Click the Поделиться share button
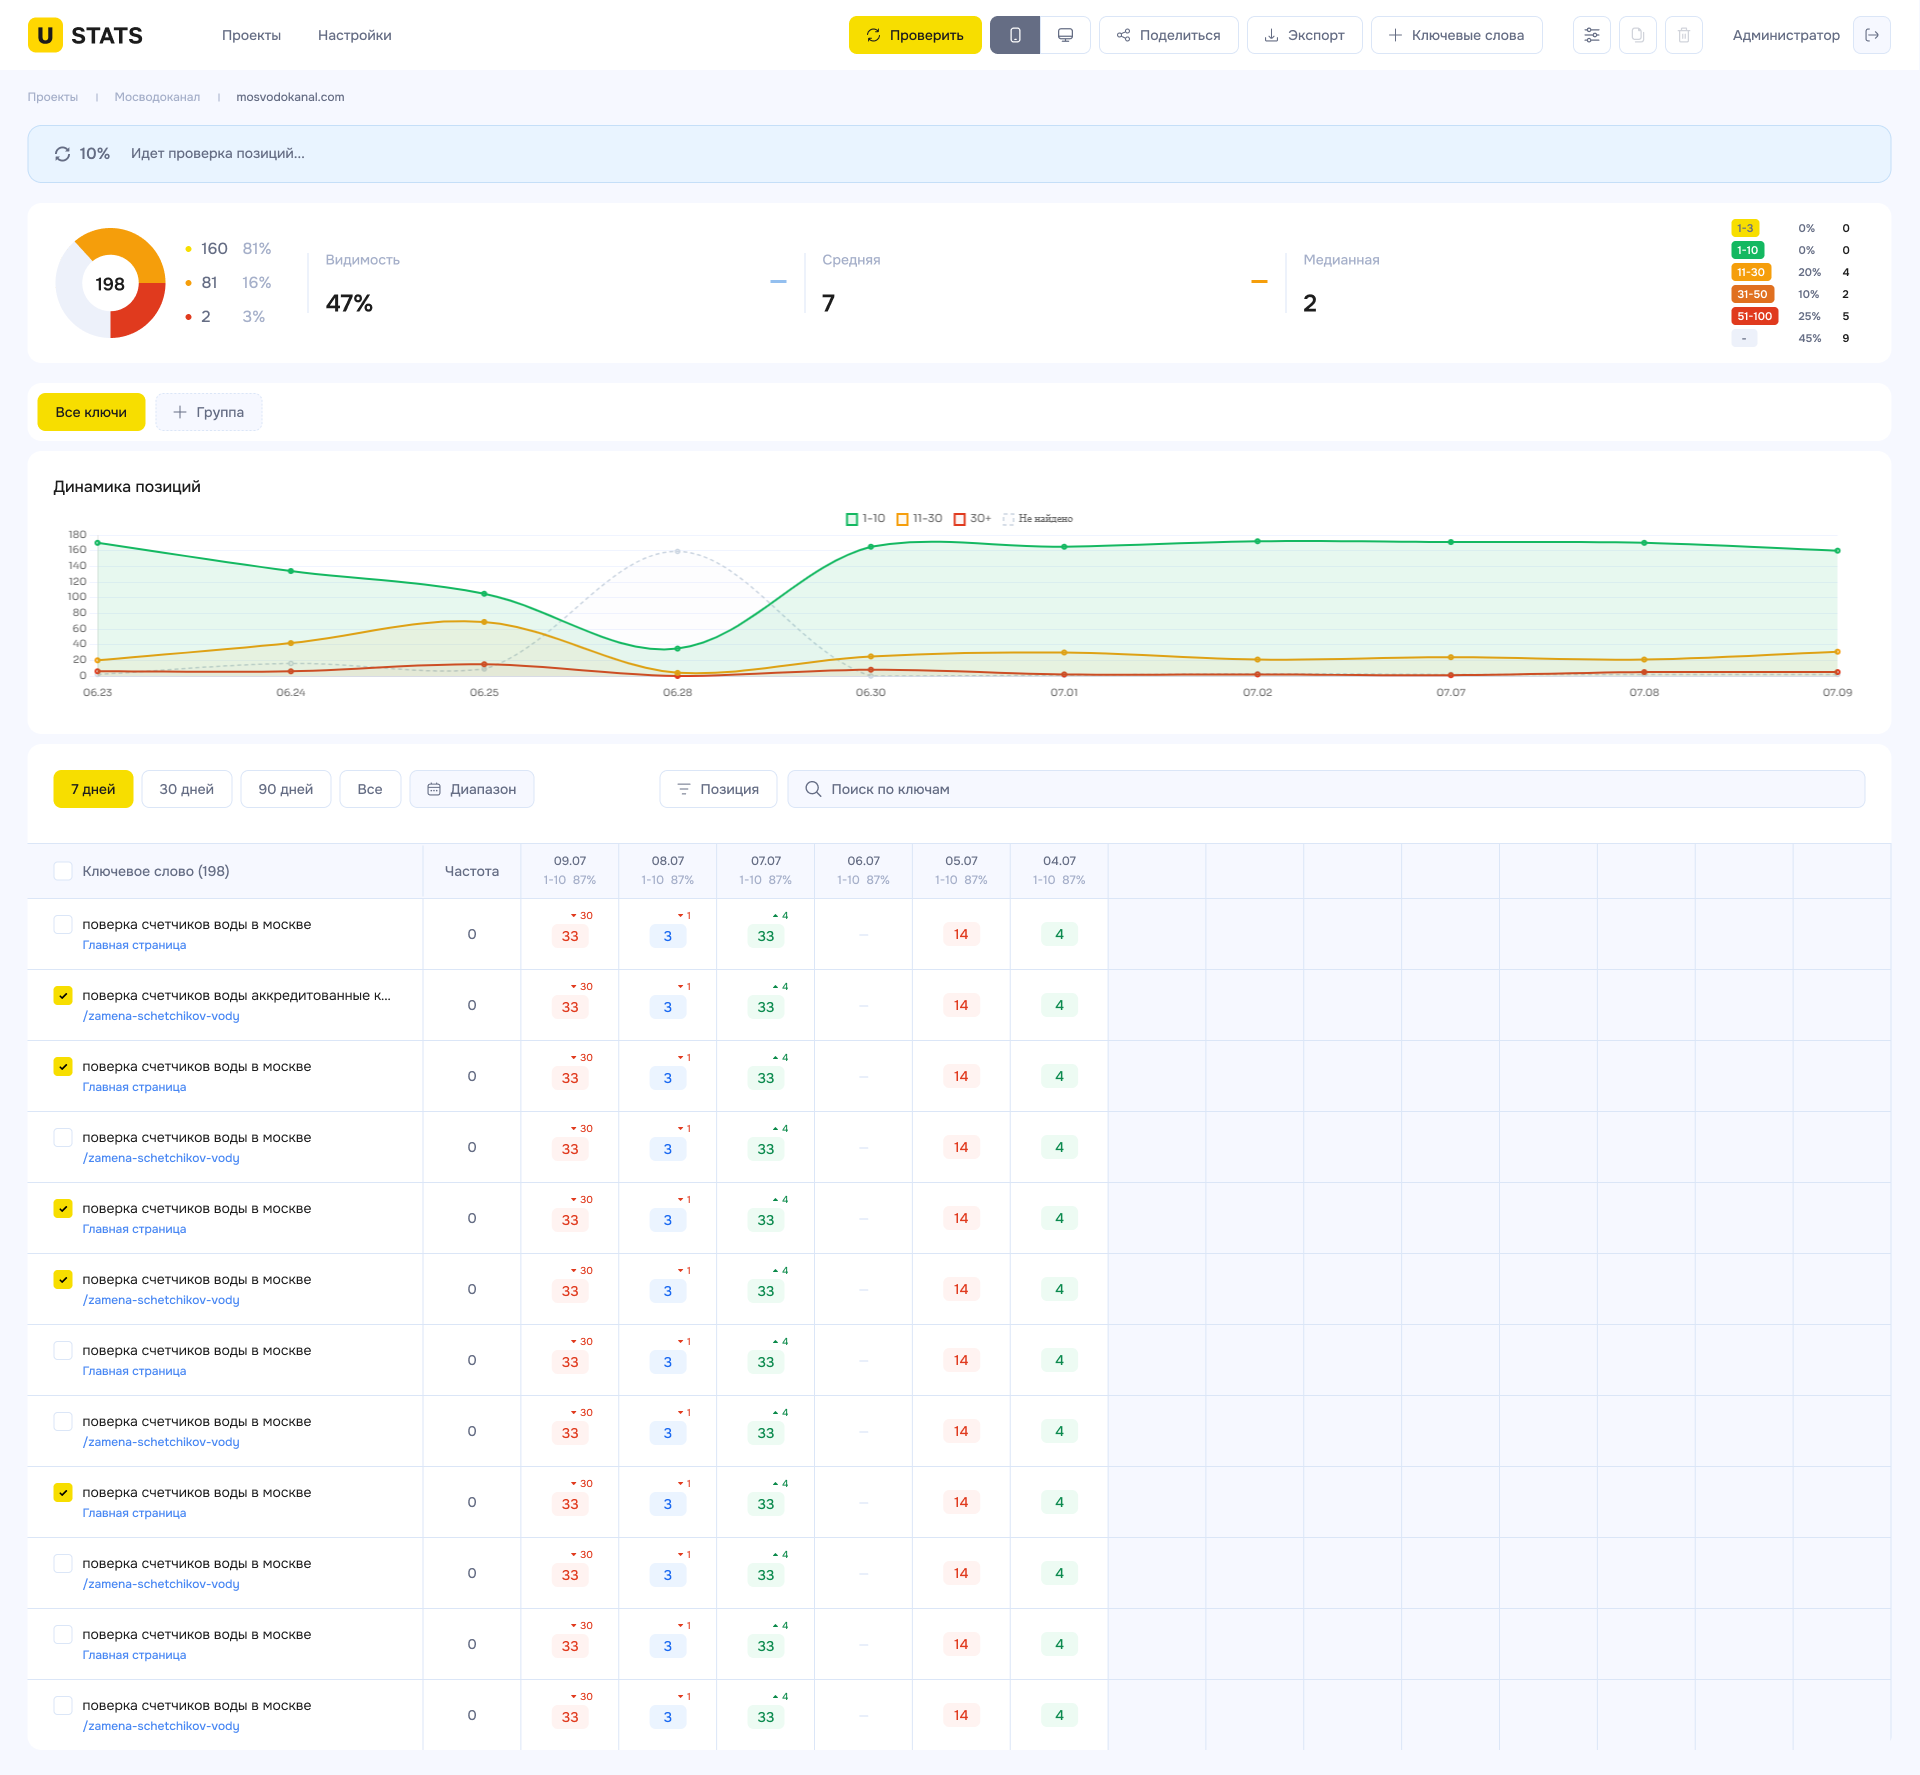The height and width of the screenshot is (1775, 1920). pos(1168,35)
